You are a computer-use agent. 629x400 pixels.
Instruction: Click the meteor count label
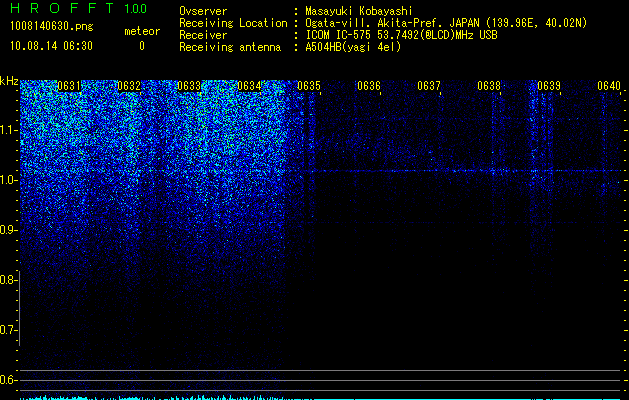(142, 31)
